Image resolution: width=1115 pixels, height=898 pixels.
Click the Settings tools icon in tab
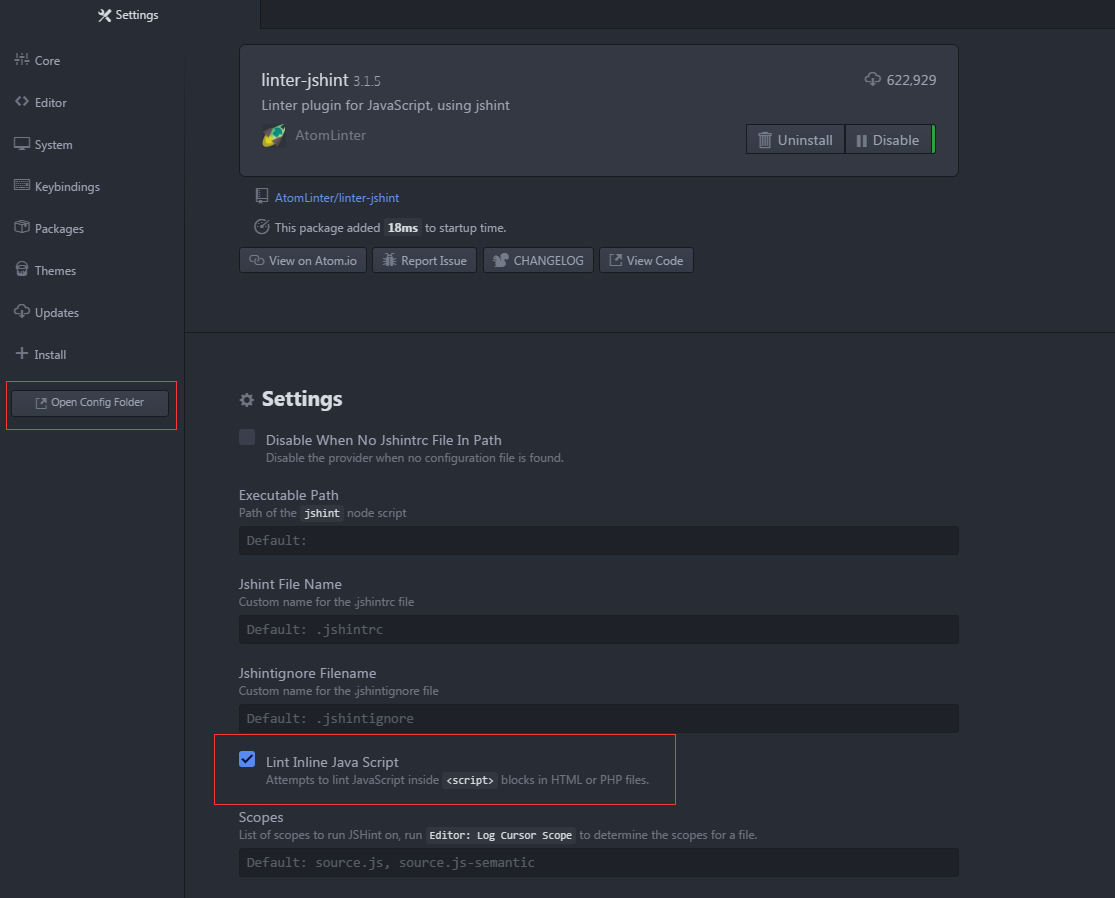[x=105, y=15]
